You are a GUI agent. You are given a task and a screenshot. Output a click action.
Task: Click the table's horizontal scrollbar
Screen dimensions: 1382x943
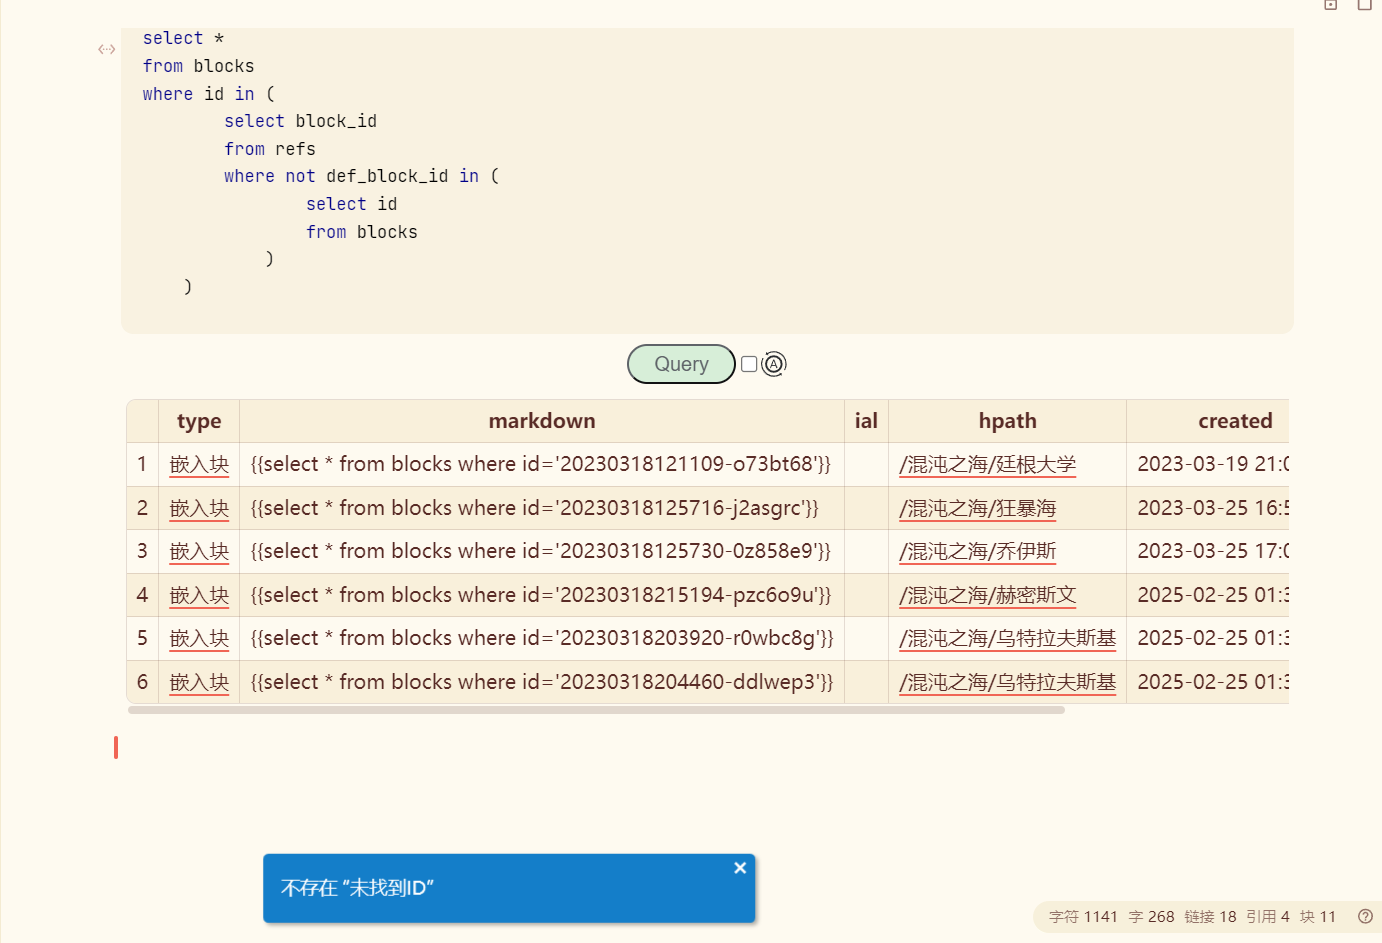(596, 710)
